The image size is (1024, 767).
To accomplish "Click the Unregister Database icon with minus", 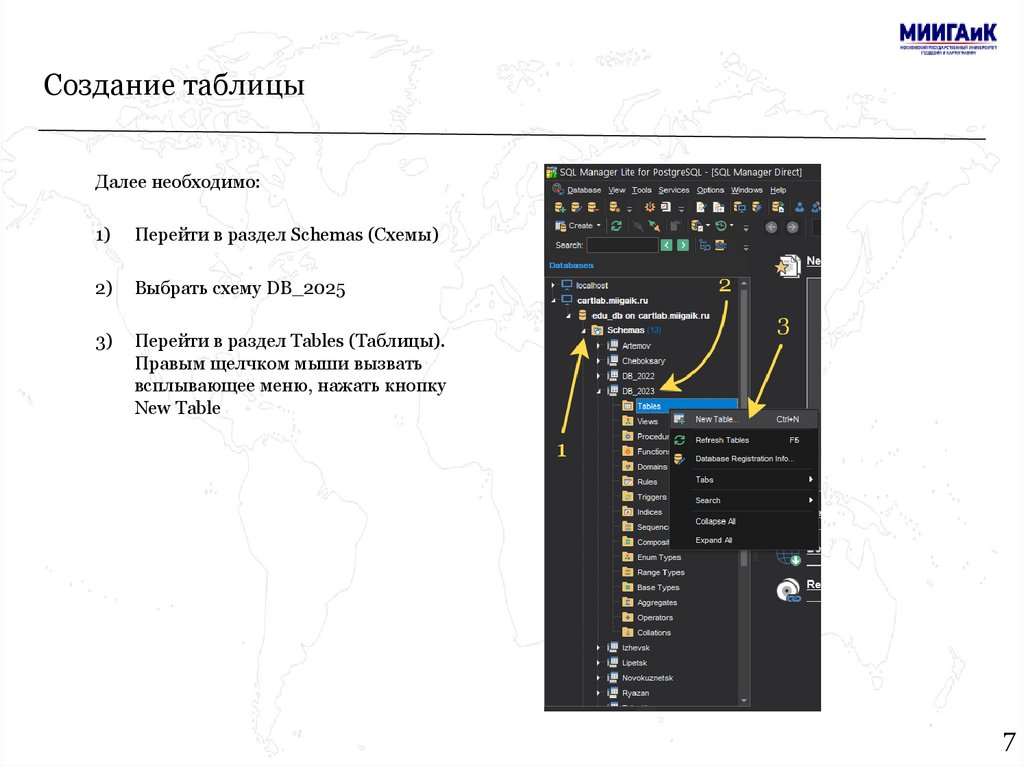I will click(x=592, y=207).
